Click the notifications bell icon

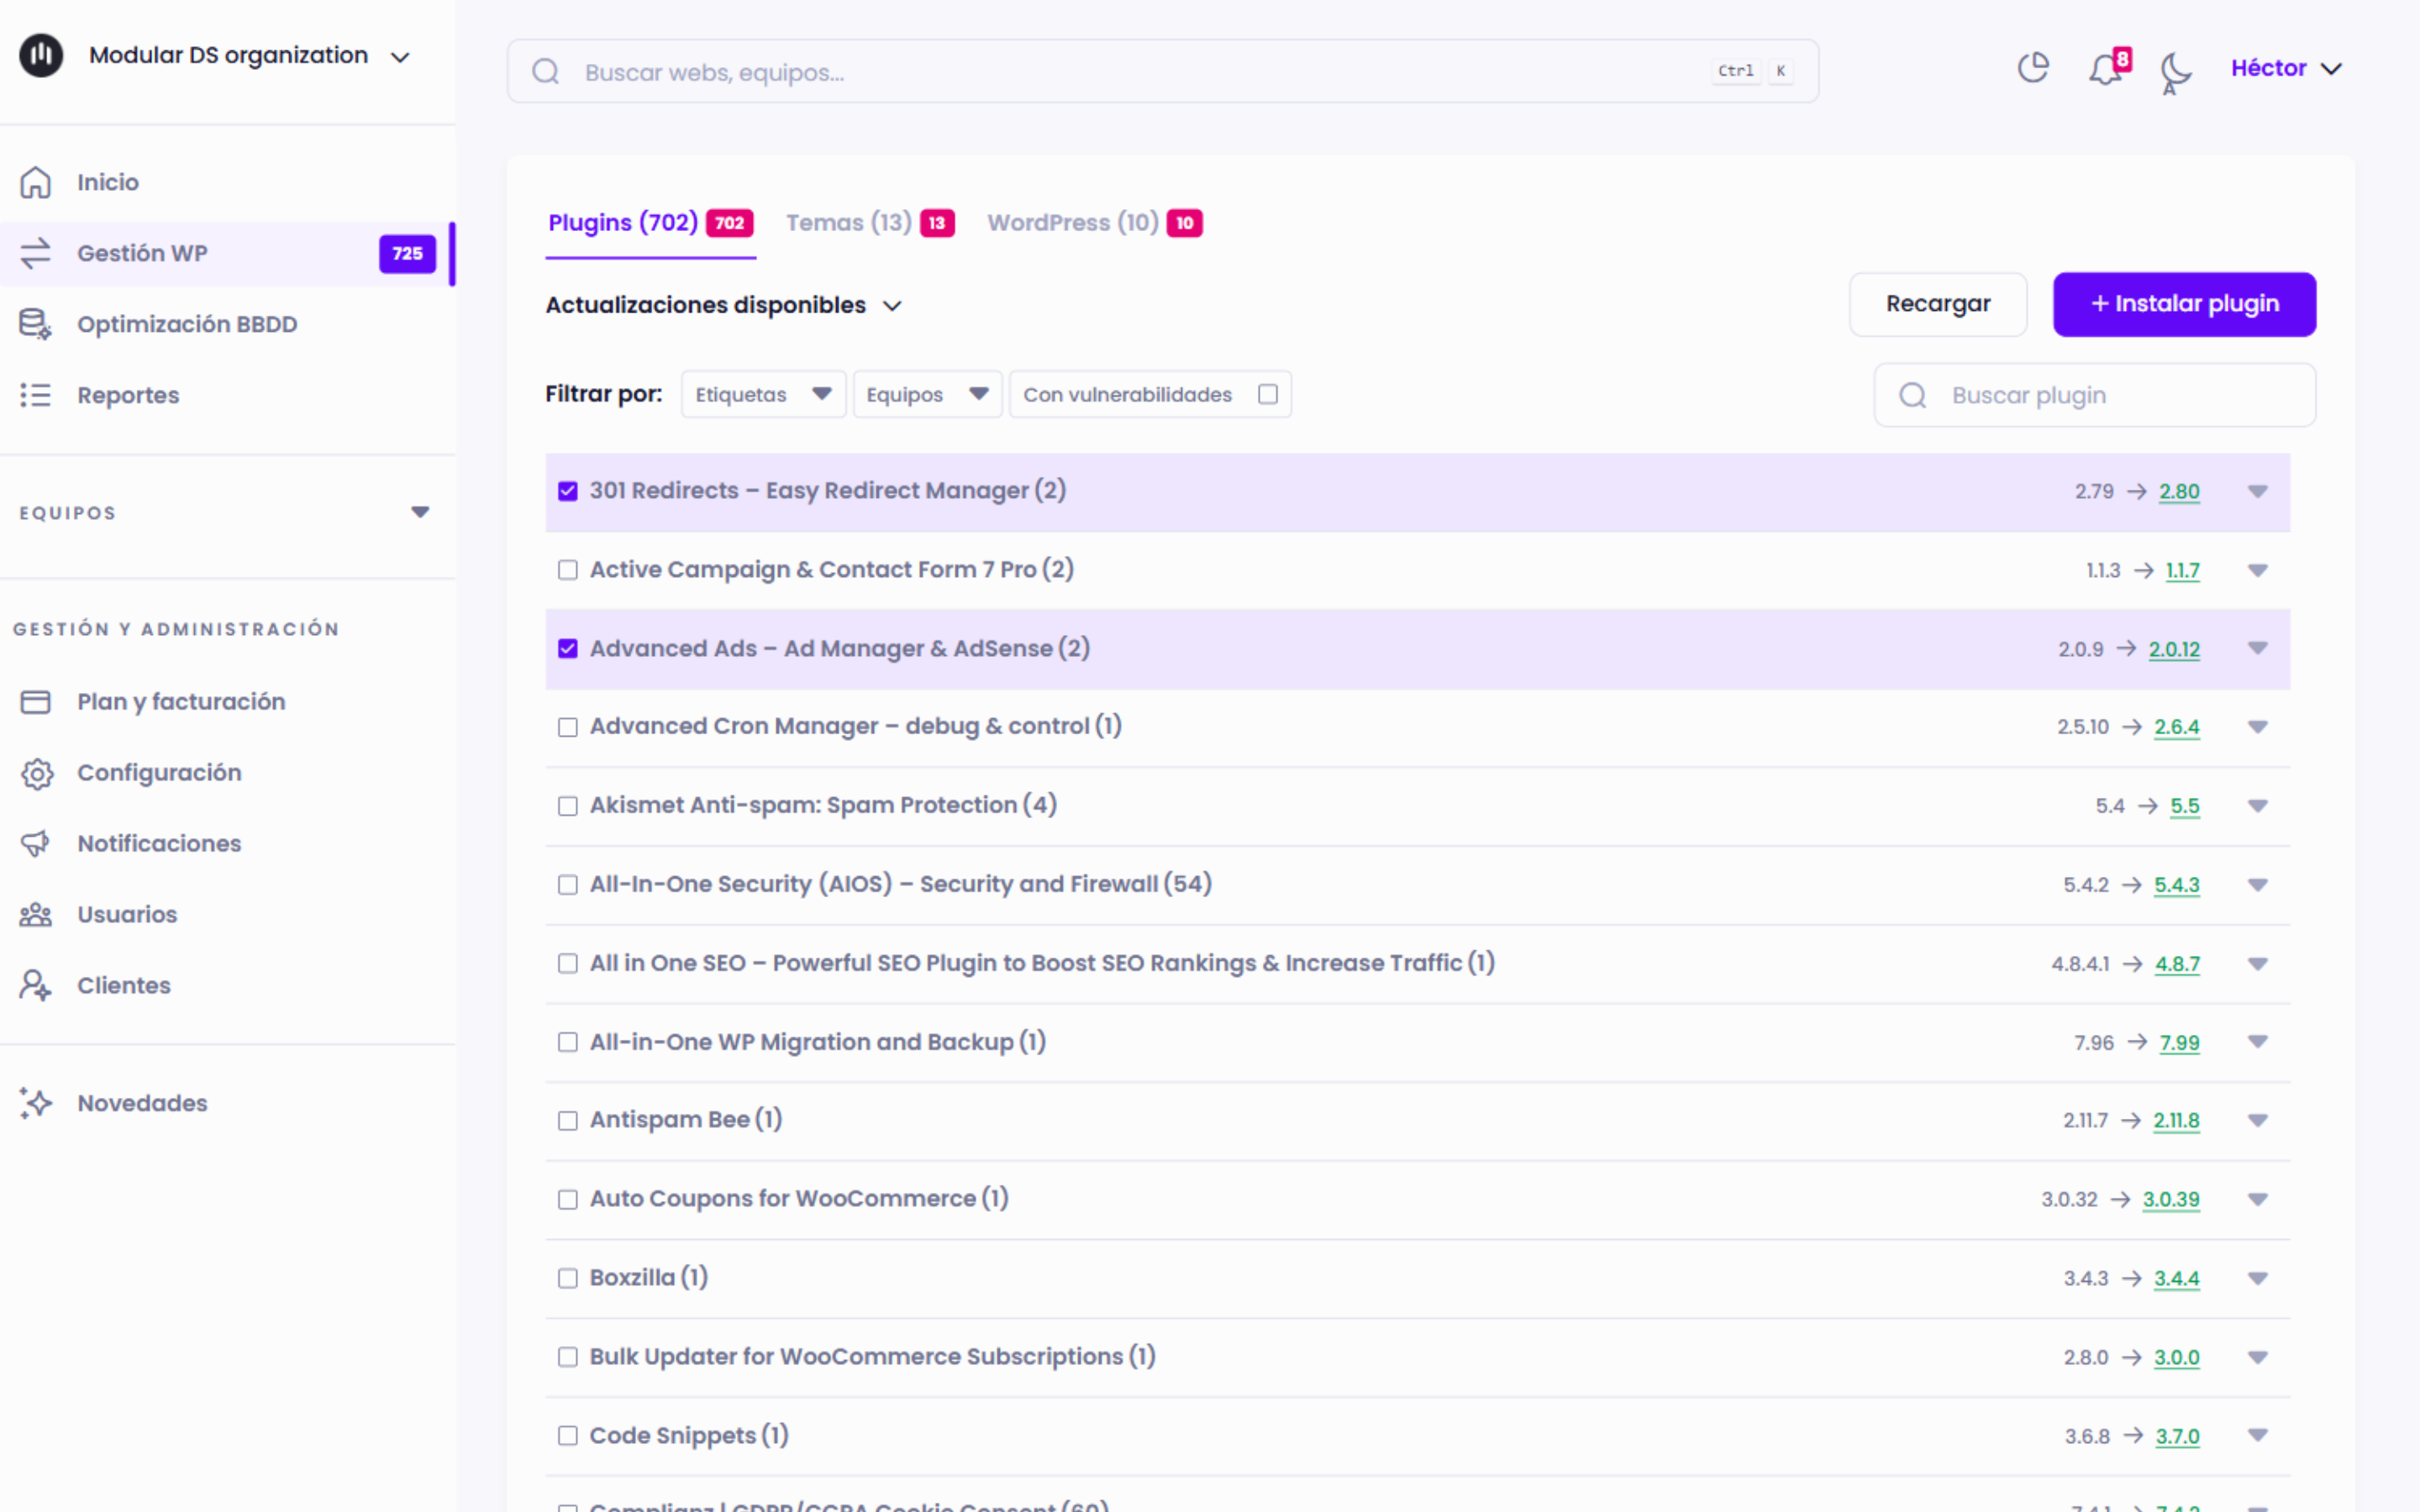click(x=2104, y=69)
